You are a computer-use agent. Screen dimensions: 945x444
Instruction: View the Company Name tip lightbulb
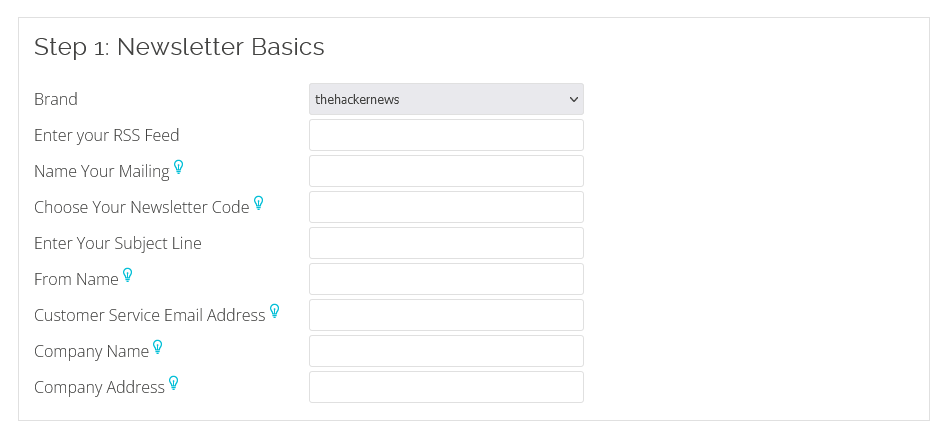(158, 348)
